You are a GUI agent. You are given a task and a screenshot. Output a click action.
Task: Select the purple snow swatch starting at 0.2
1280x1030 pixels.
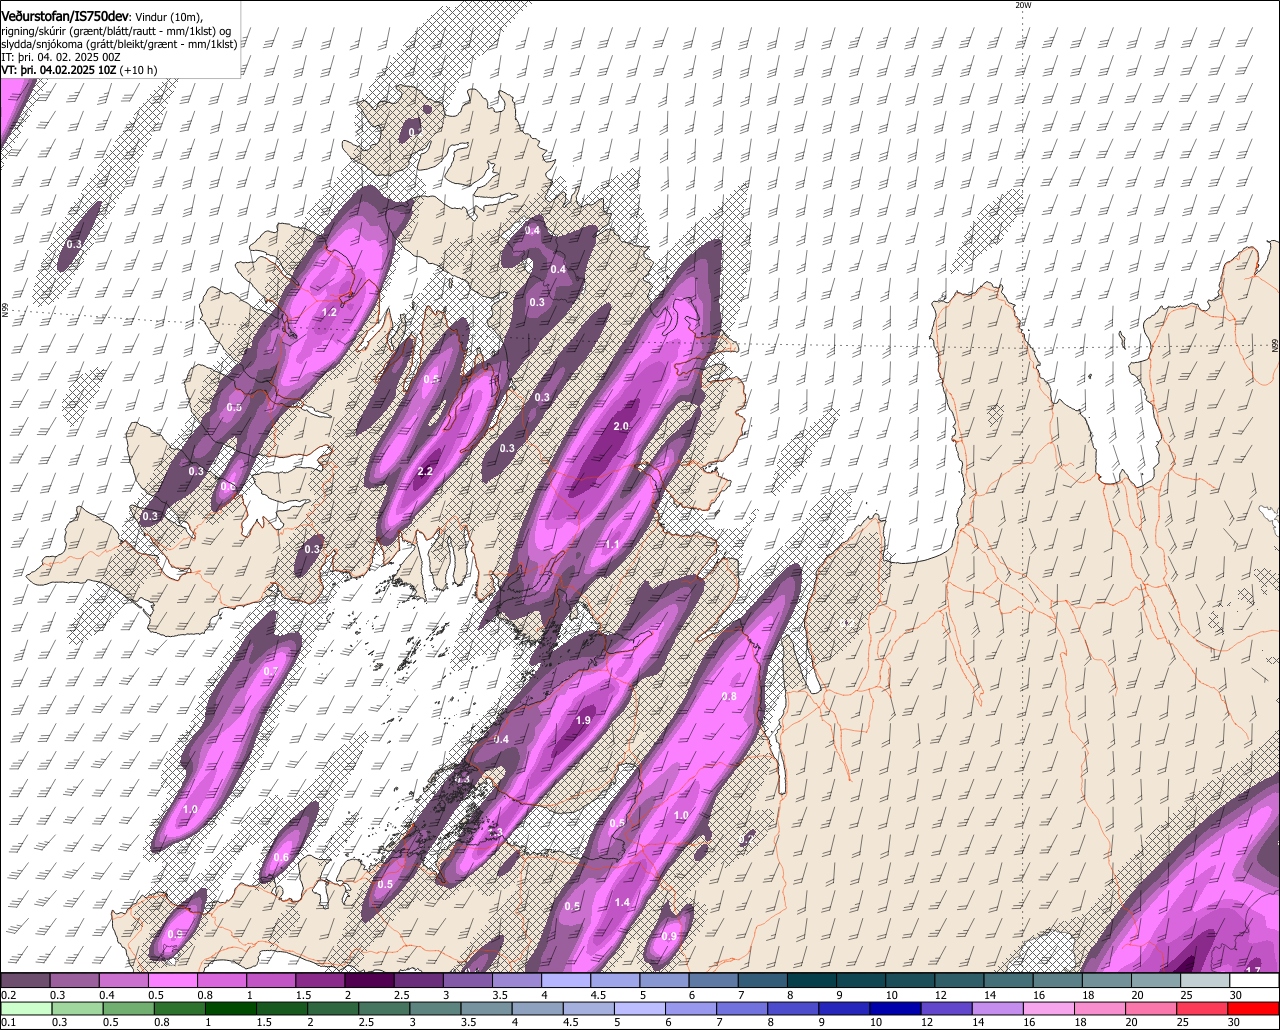(25, 980)
